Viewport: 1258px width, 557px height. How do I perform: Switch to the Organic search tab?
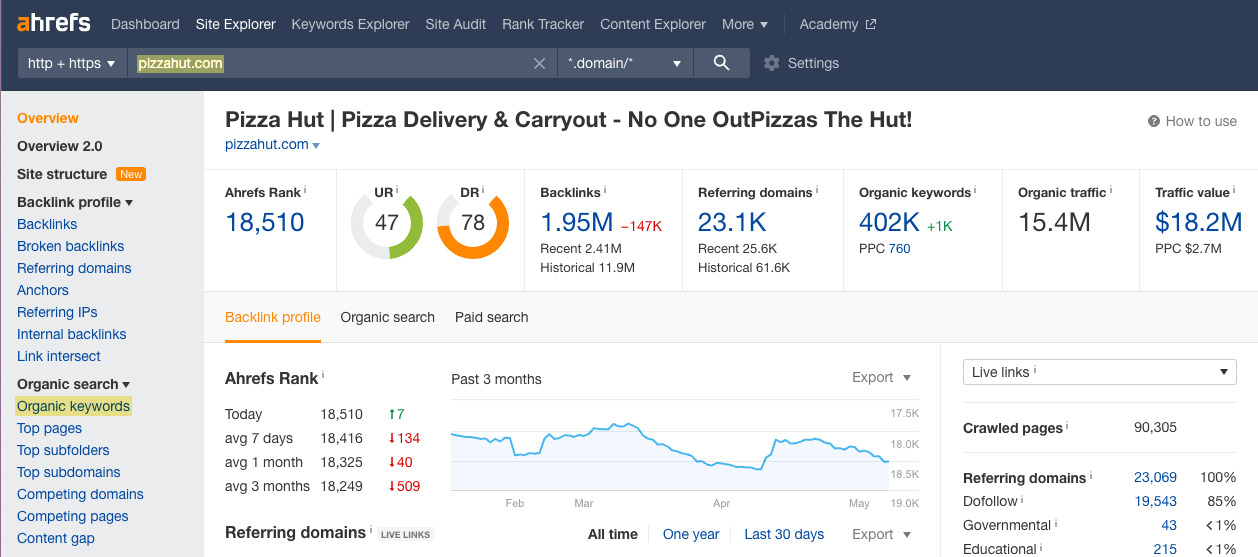click(387, 317)
